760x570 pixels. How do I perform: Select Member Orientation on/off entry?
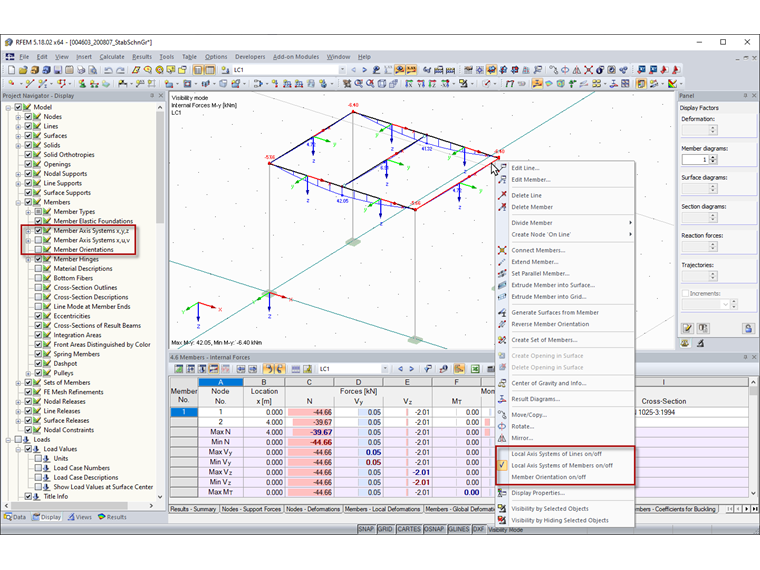coord(548,477)
